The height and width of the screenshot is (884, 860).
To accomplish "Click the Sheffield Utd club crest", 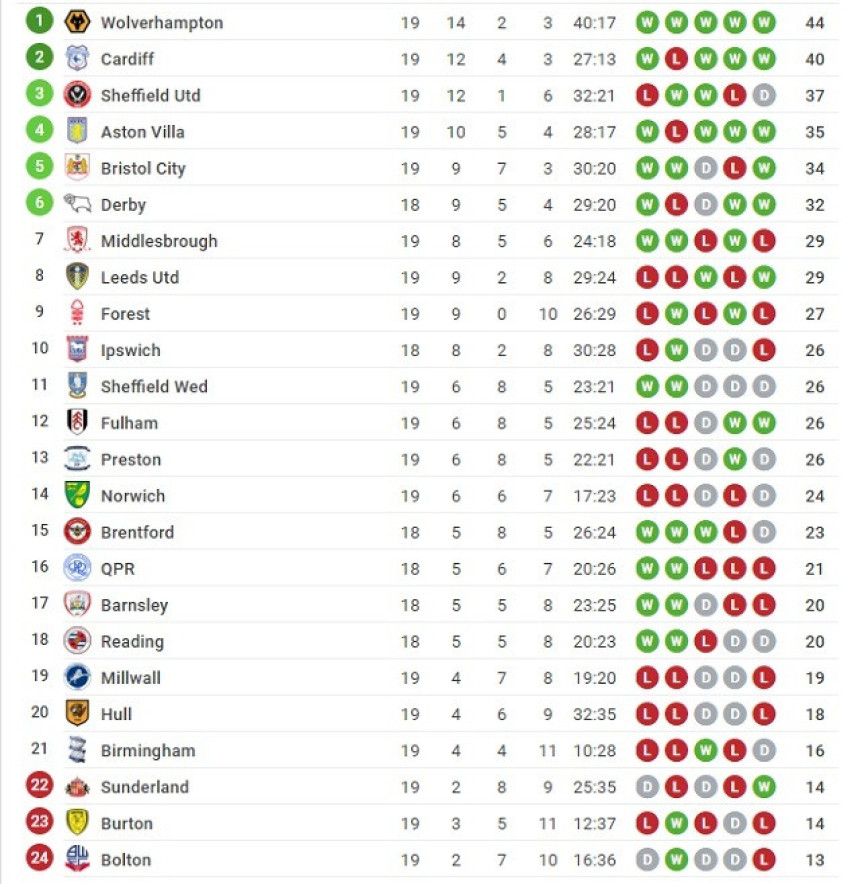I will (x=77, y=95).
